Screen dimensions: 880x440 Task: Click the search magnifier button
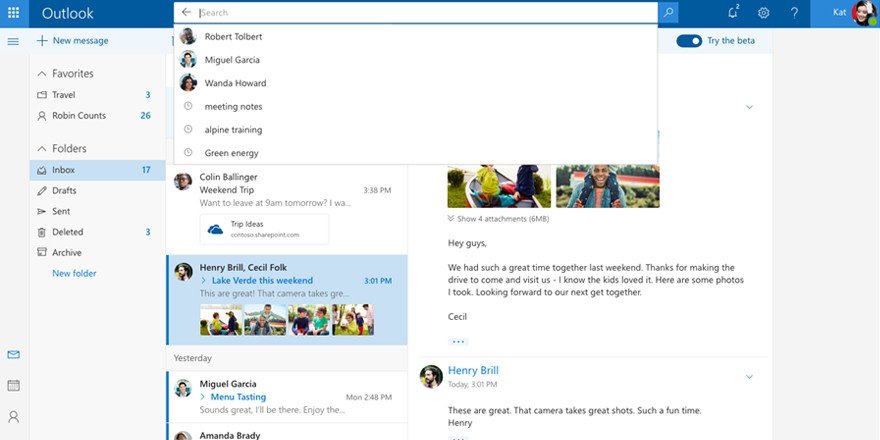[x=668, y=12]
